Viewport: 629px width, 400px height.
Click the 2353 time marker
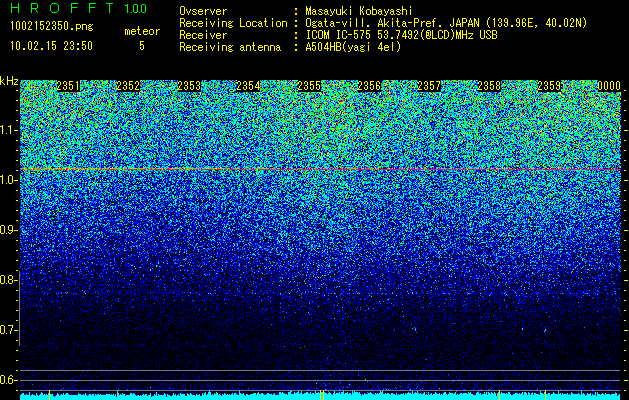189,86
